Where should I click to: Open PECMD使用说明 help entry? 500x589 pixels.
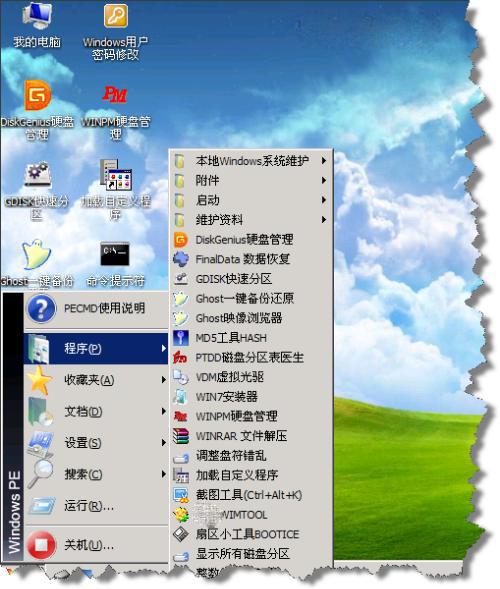96,309
